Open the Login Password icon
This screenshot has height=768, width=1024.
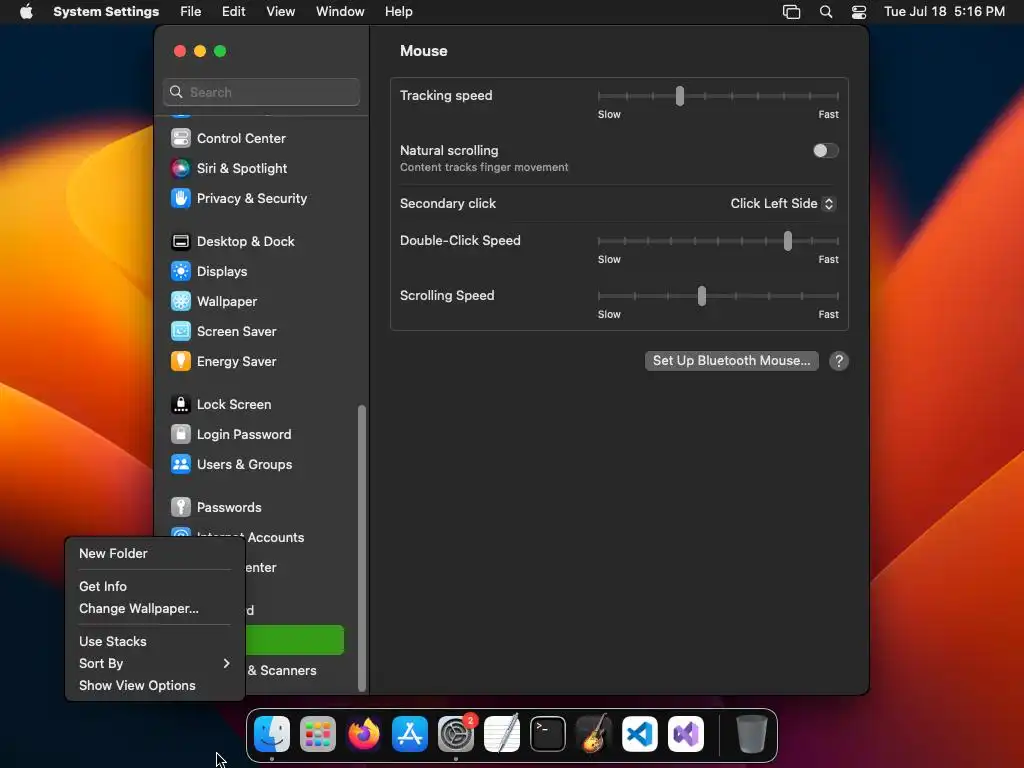[181, 434]
